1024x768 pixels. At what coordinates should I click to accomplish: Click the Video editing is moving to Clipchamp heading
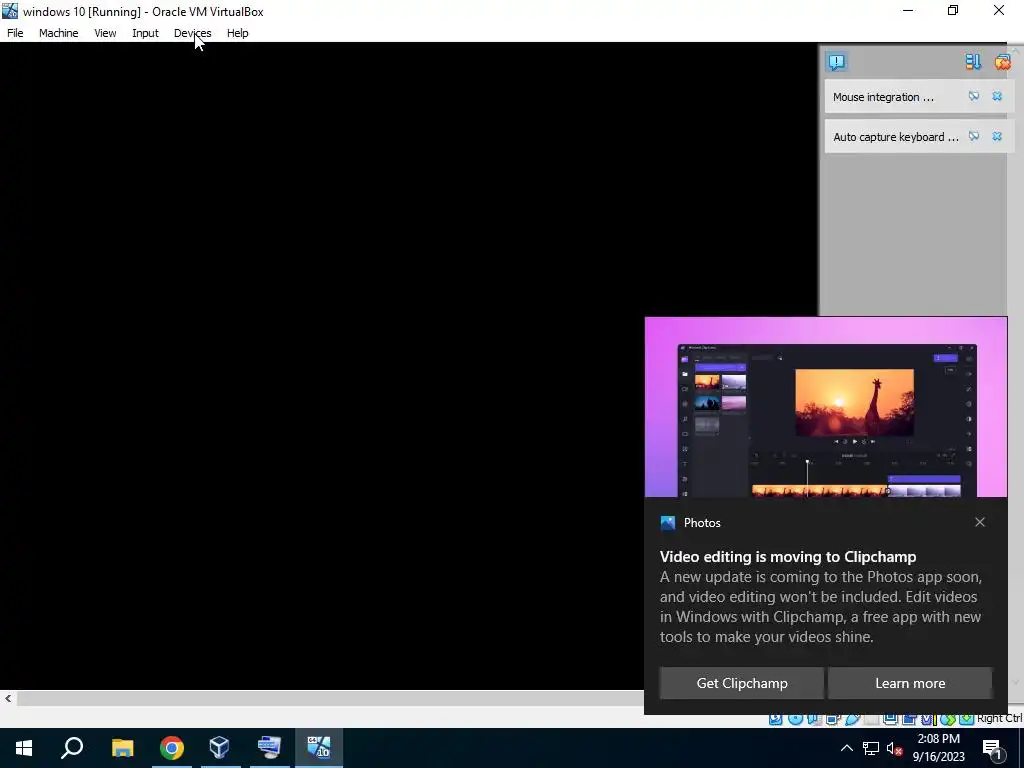(x=788, y=556)
